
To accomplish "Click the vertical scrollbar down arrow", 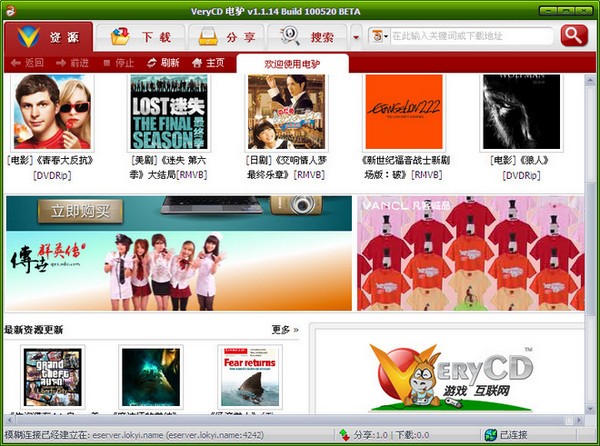I will [590, 409].
